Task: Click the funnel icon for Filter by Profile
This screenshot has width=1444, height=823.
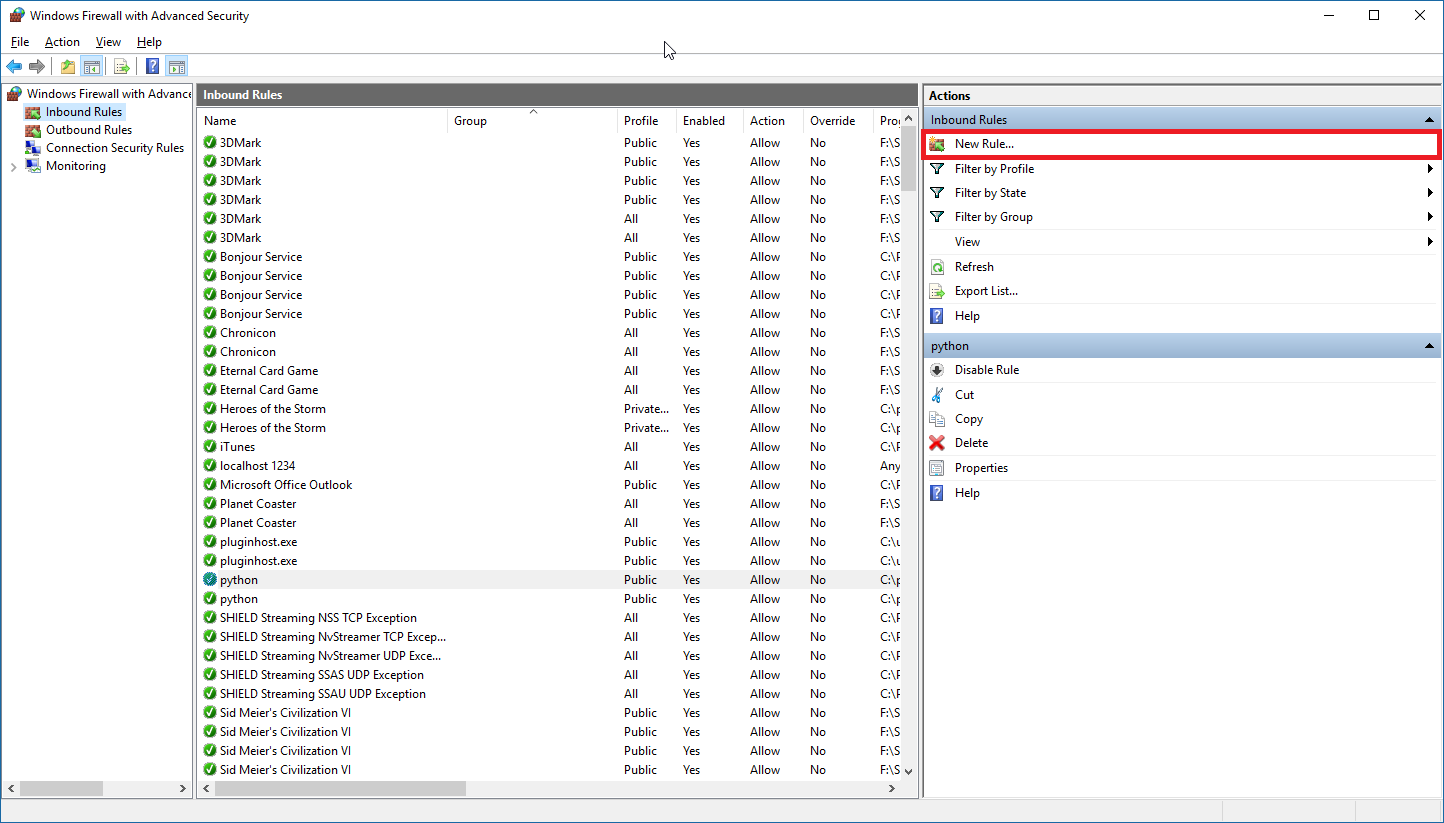Action: 937,169
